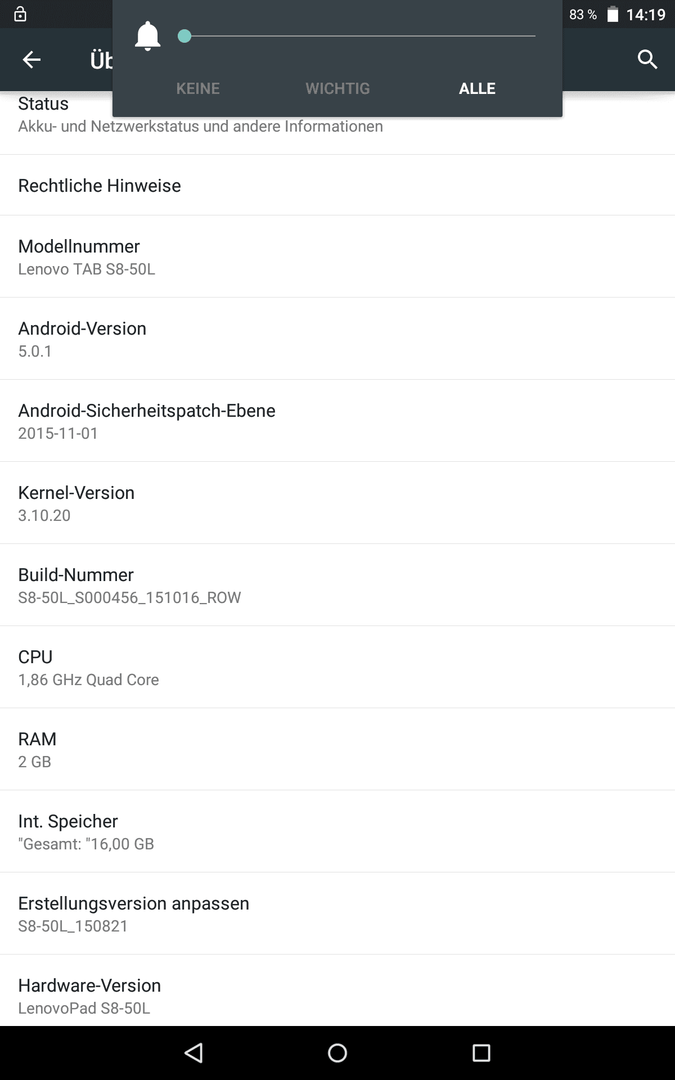
Task: Click the notification volume slider track
Action: 356,36
